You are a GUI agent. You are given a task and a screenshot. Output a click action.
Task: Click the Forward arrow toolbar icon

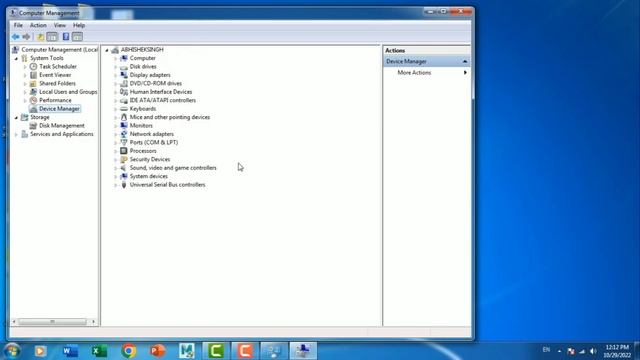pyautogui.click(x=26, y=37)
